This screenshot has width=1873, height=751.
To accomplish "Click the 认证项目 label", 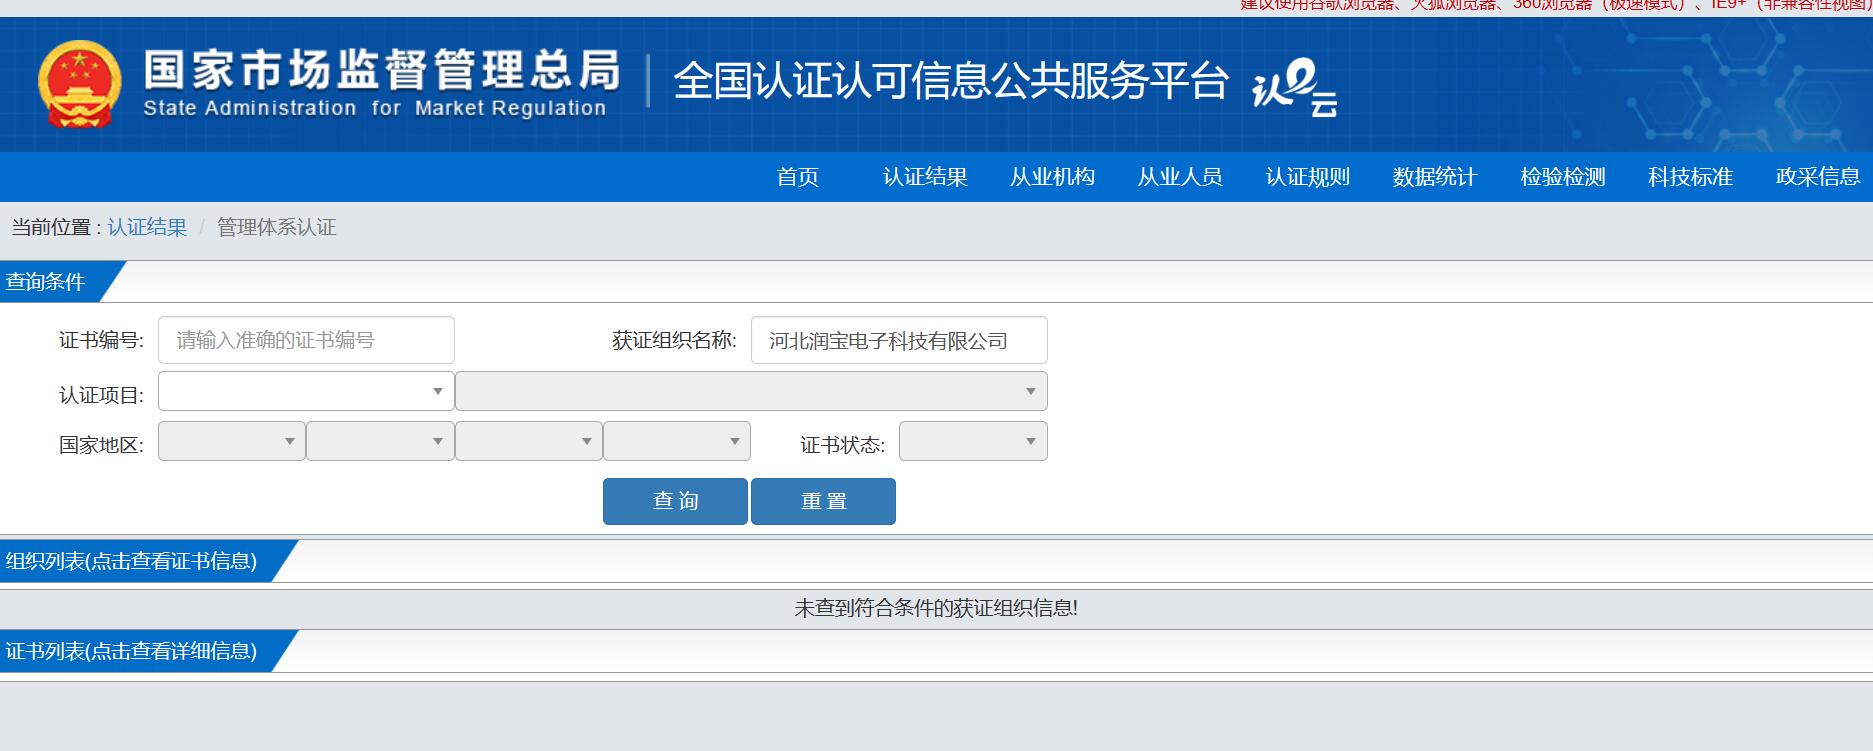I will 101,395.
